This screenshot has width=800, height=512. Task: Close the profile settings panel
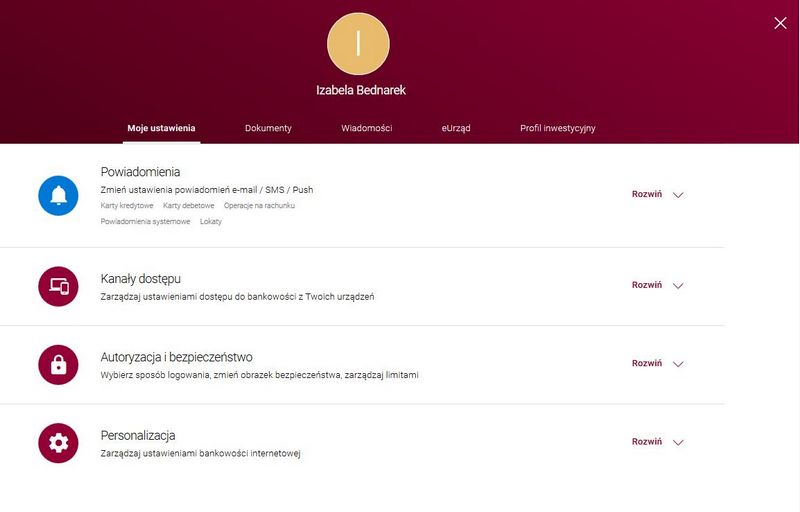(780, 23)
